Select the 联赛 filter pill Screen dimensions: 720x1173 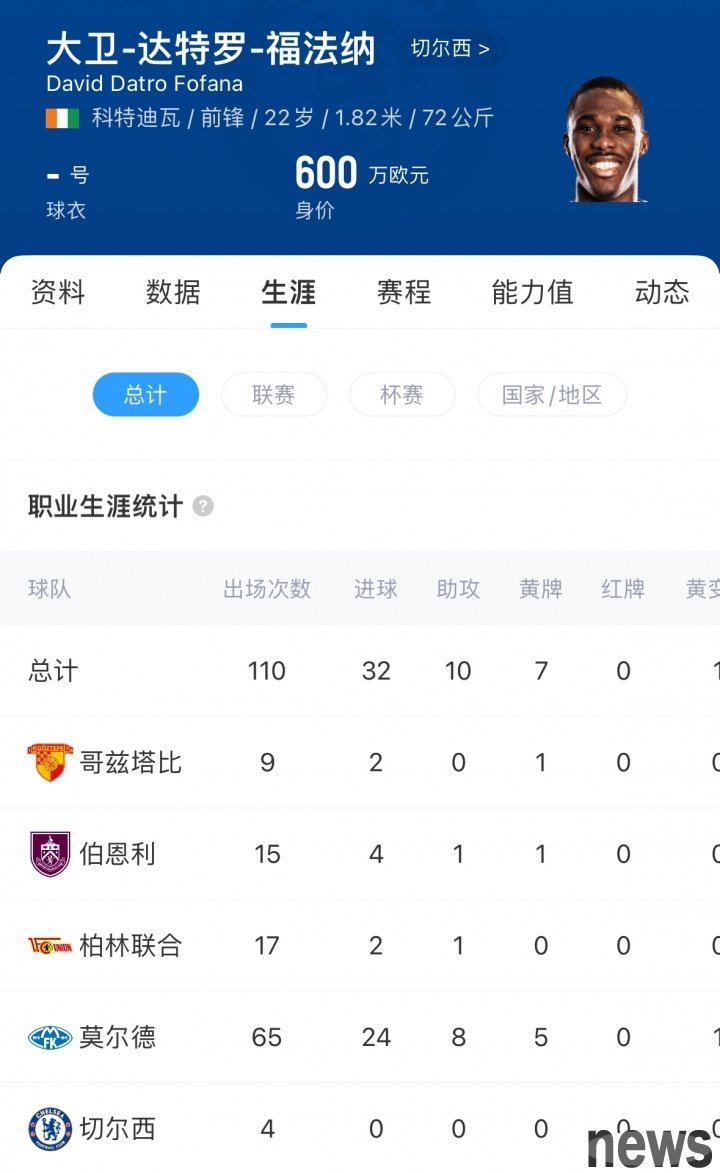pyautogui.click(x=273, y=395)
